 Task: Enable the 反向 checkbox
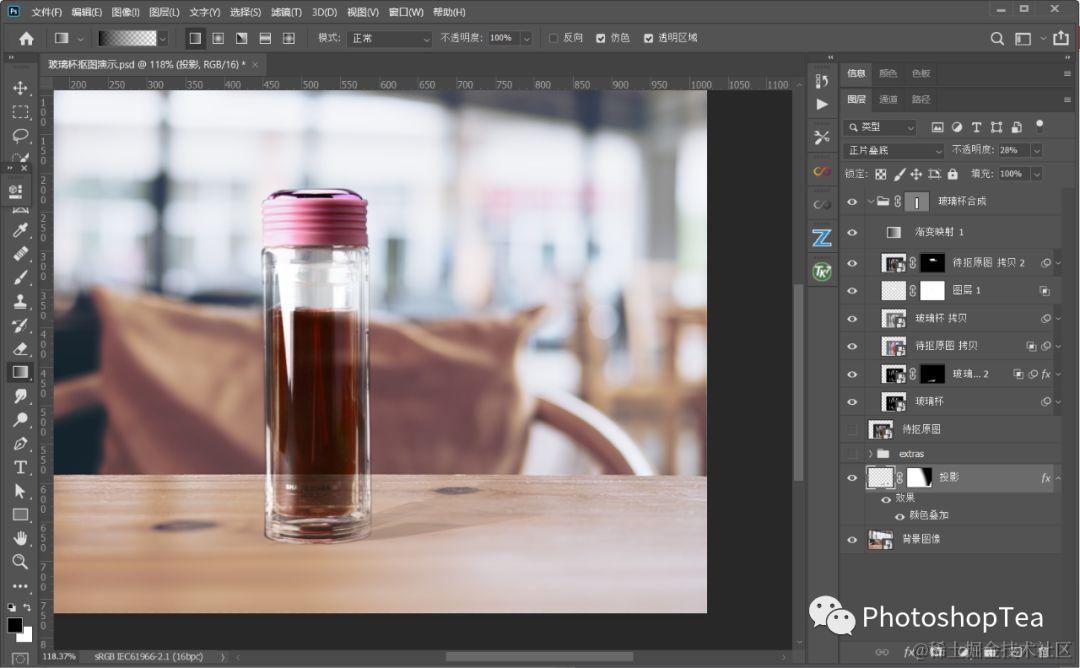[x=554, y=38]
